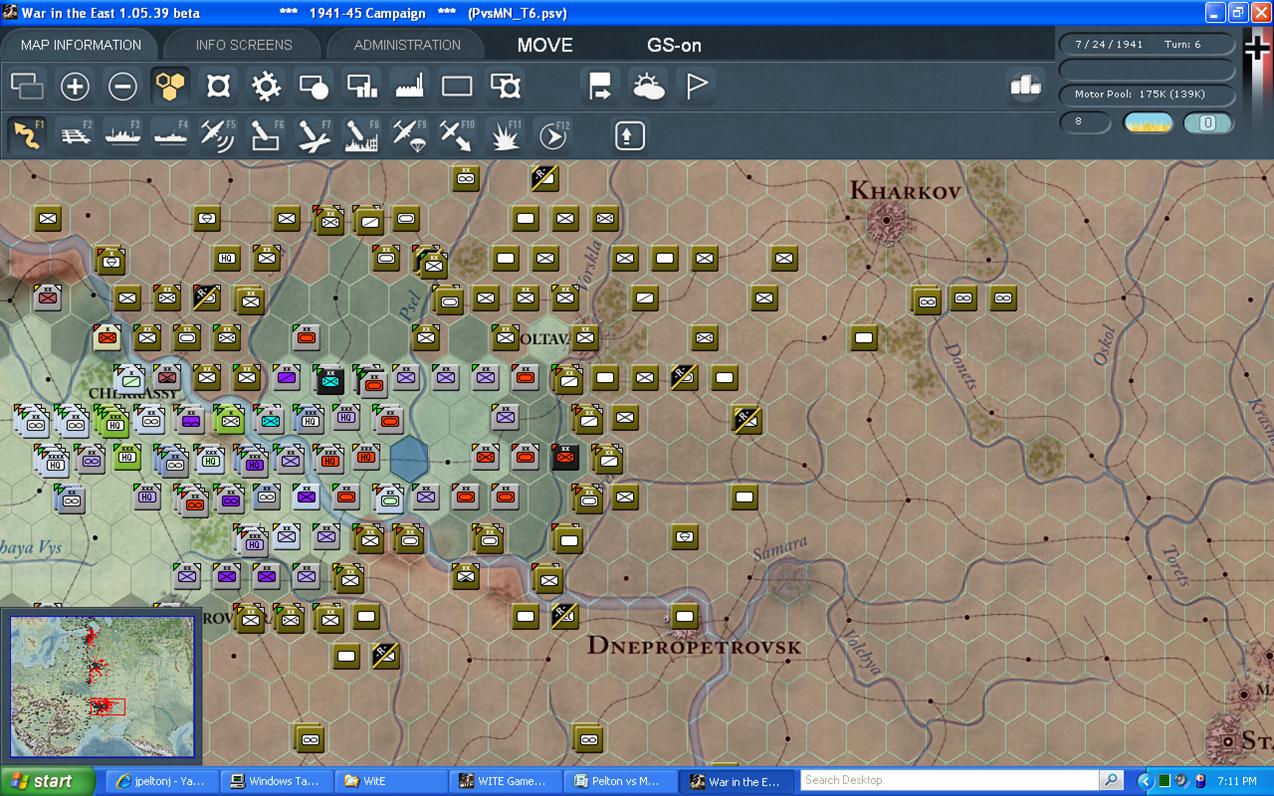The width and height of the screenshot is (1274, 796).
Task: Select F9 air transport parachute icon
Action: [x=410, y=135]
